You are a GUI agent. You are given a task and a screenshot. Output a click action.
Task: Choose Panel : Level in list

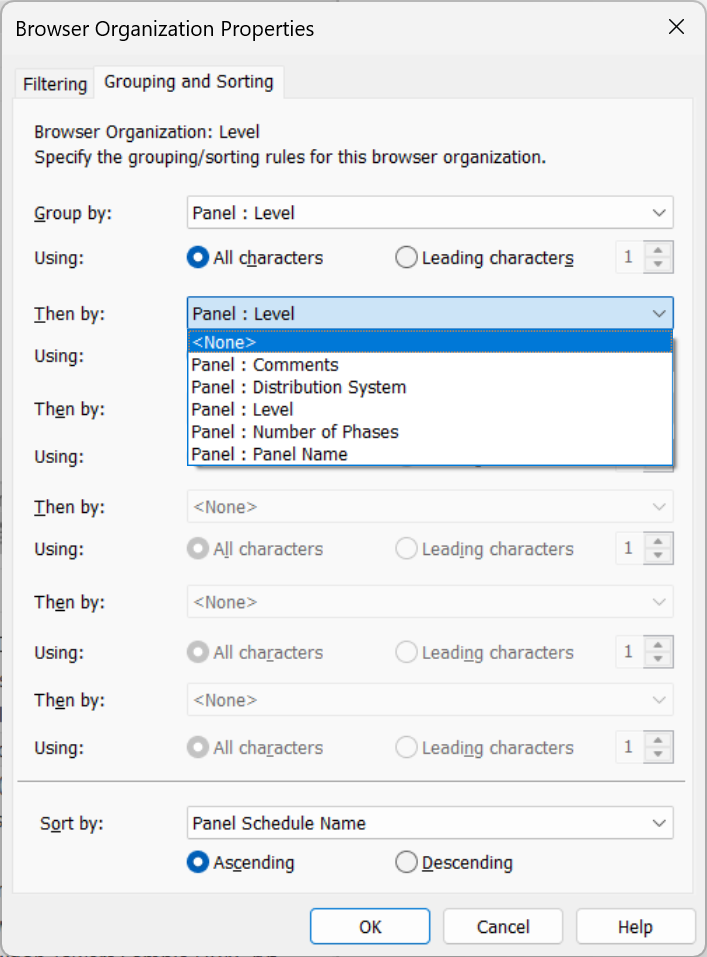(x=242, y=409)
